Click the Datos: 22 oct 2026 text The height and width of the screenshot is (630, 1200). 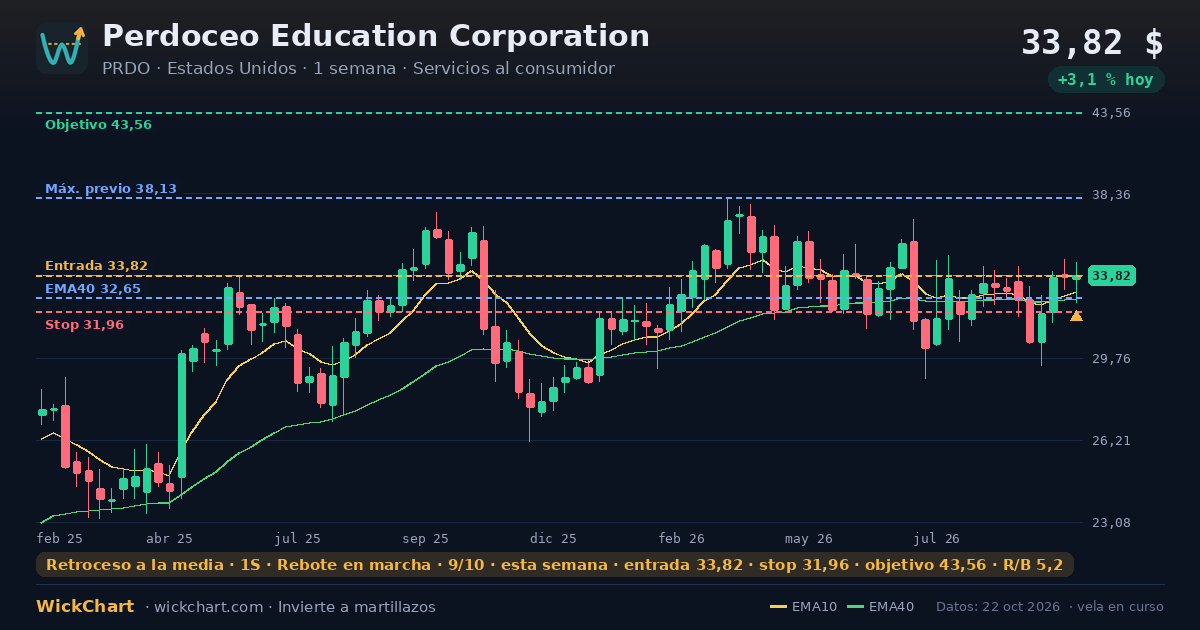[999, 607]
